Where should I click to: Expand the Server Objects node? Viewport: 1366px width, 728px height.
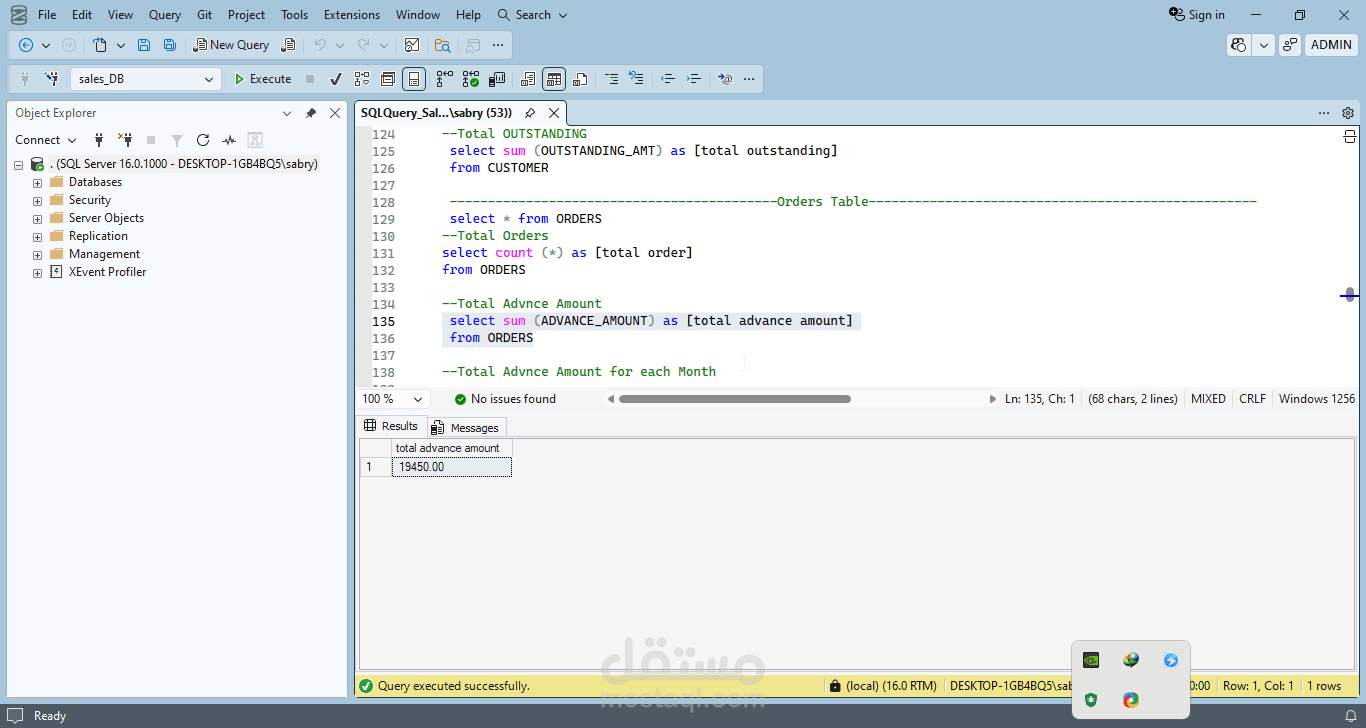point(38,219)
